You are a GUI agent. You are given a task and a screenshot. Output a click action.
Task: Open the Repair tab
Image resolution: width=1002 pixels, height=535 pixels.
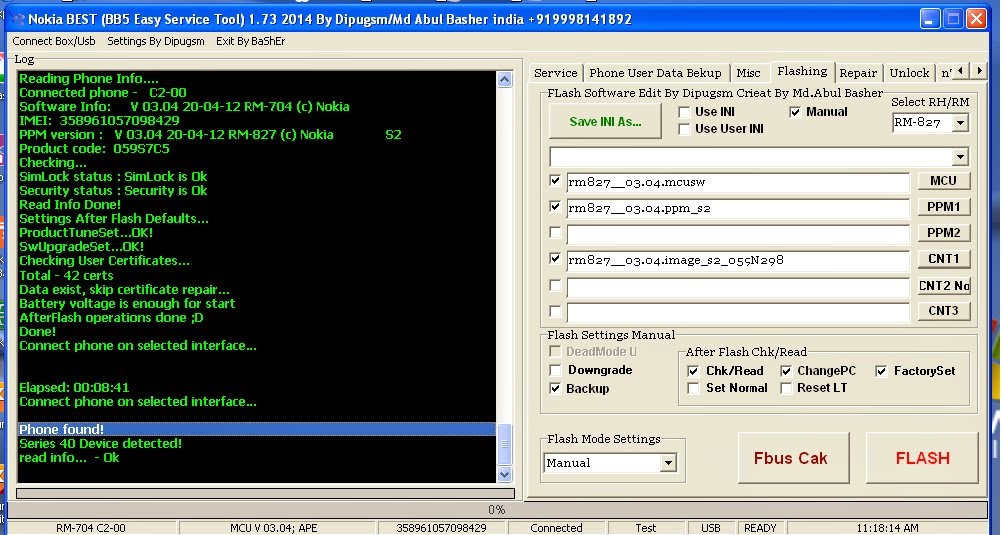click(x=858, y=73)
